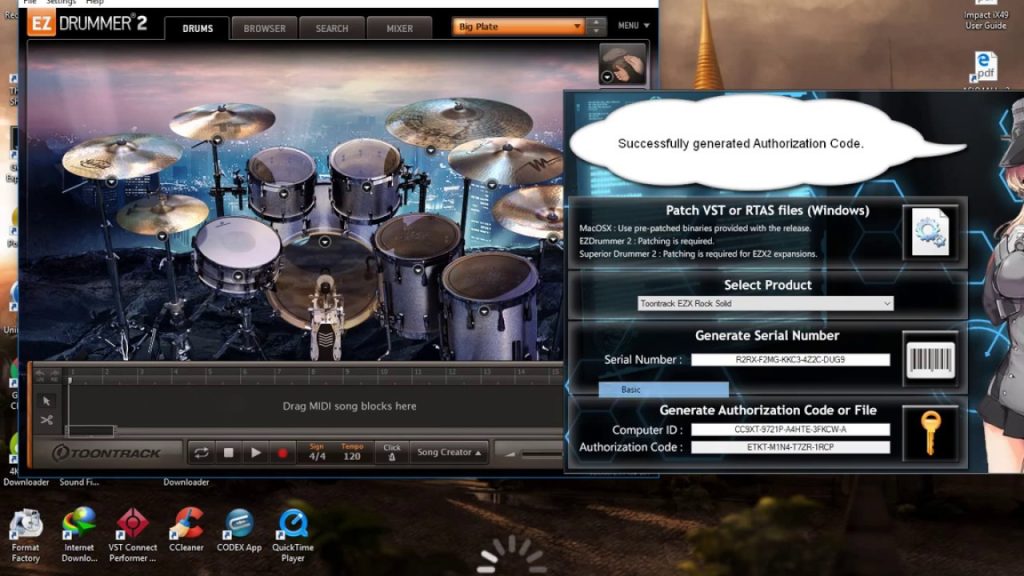Open QuickTime Player desktop icon
1024x576 pixels.
[293, 536]
